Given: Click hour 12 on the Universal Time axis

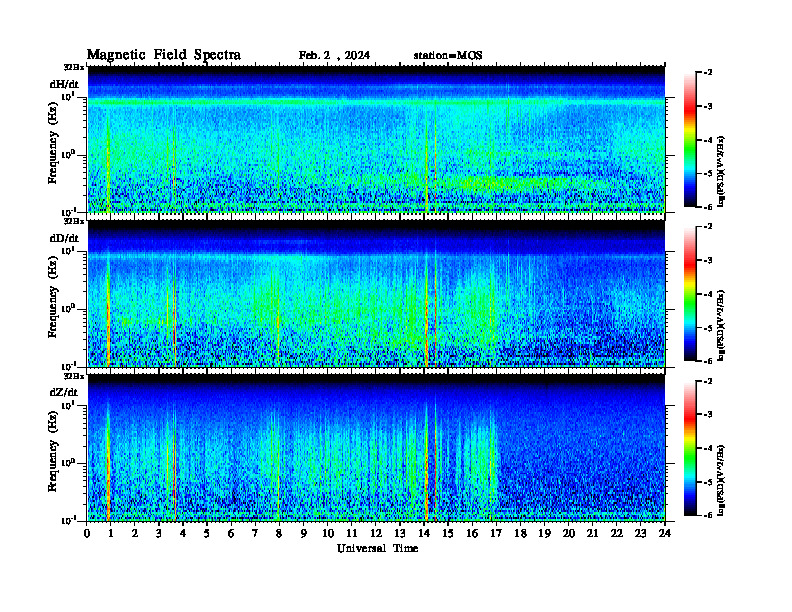Looking at the screenshot, I should pyautogui.click(x=375, y=533).
